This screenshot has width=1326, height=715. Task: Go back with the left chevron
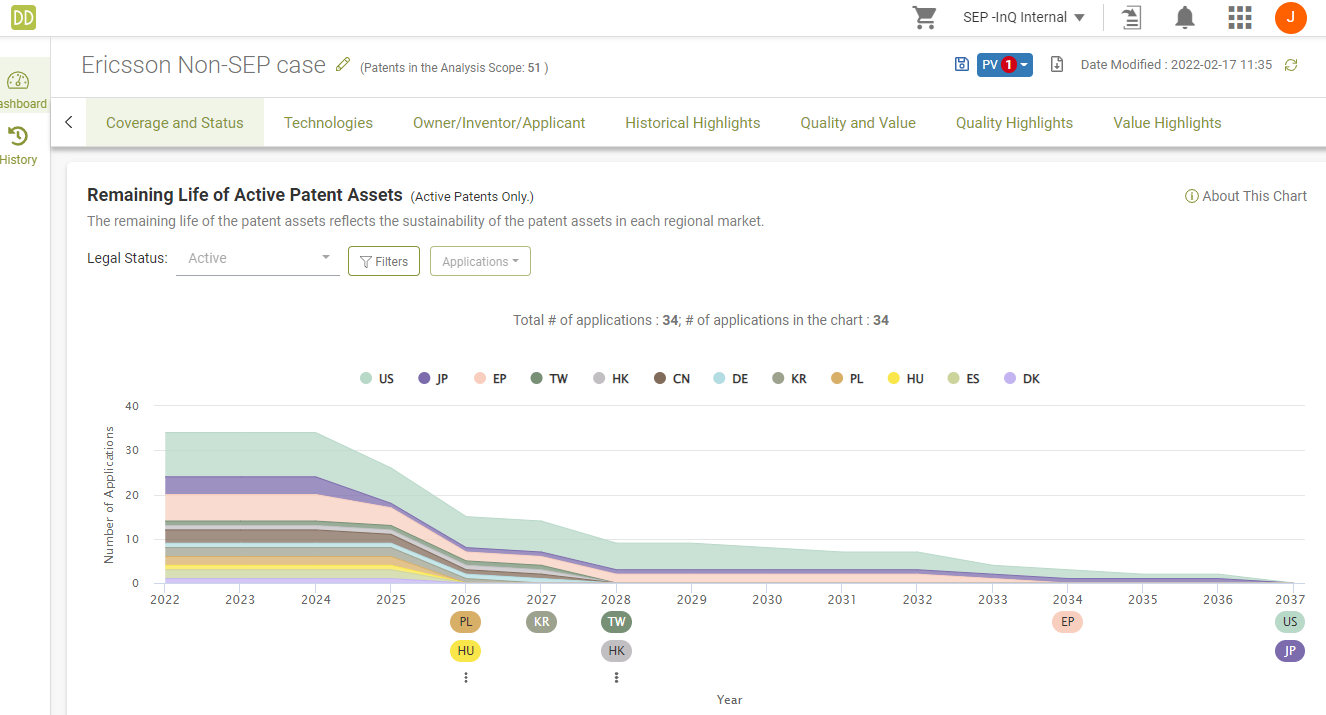click(69, 123)
